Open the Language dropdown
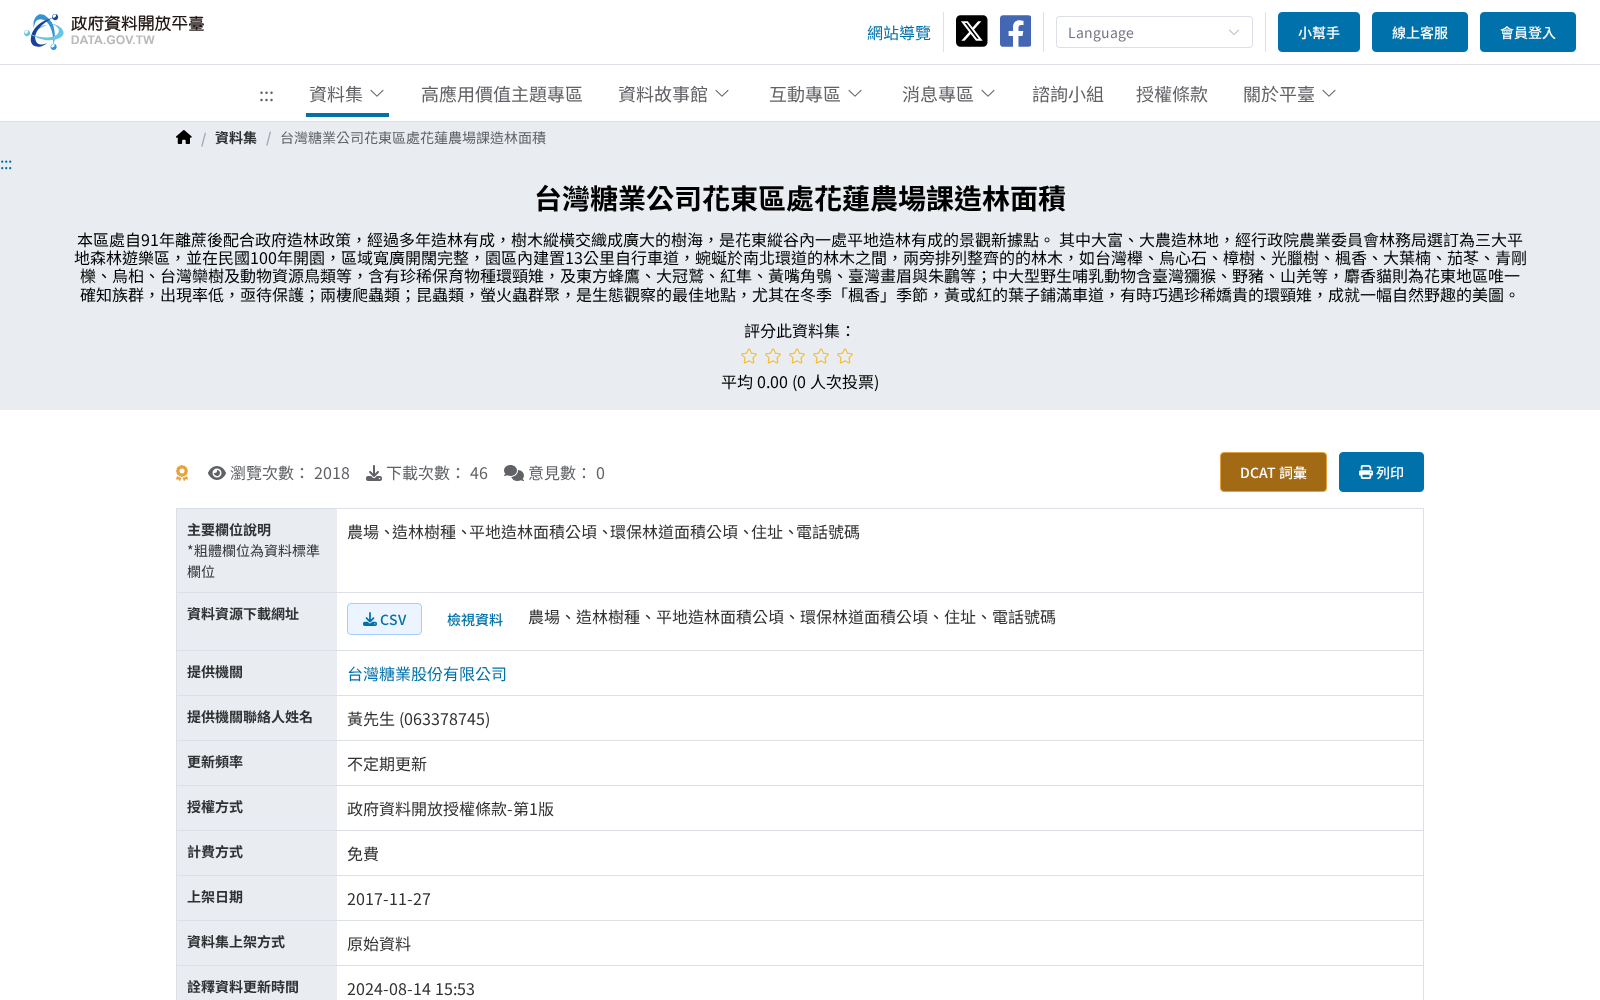The image size is (1600, 1000). pyautogui.click(x=1154, y=32)
